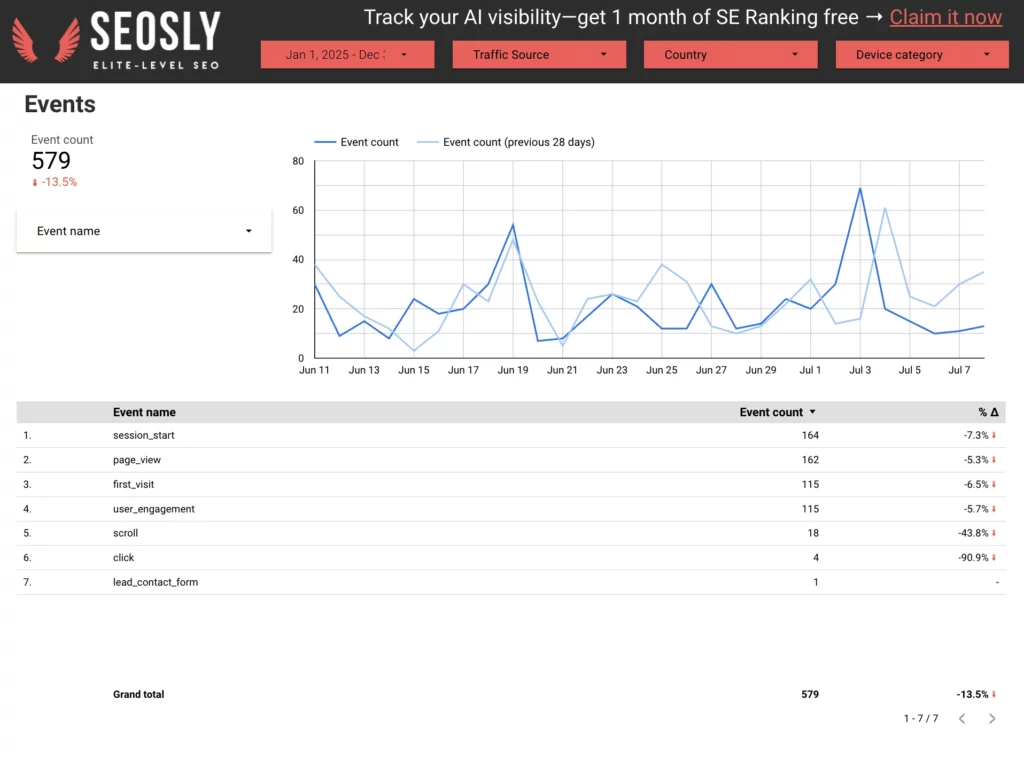The image size is (1024, 762).
Task: Expand the Event name selector
Action: coord(144,231)
